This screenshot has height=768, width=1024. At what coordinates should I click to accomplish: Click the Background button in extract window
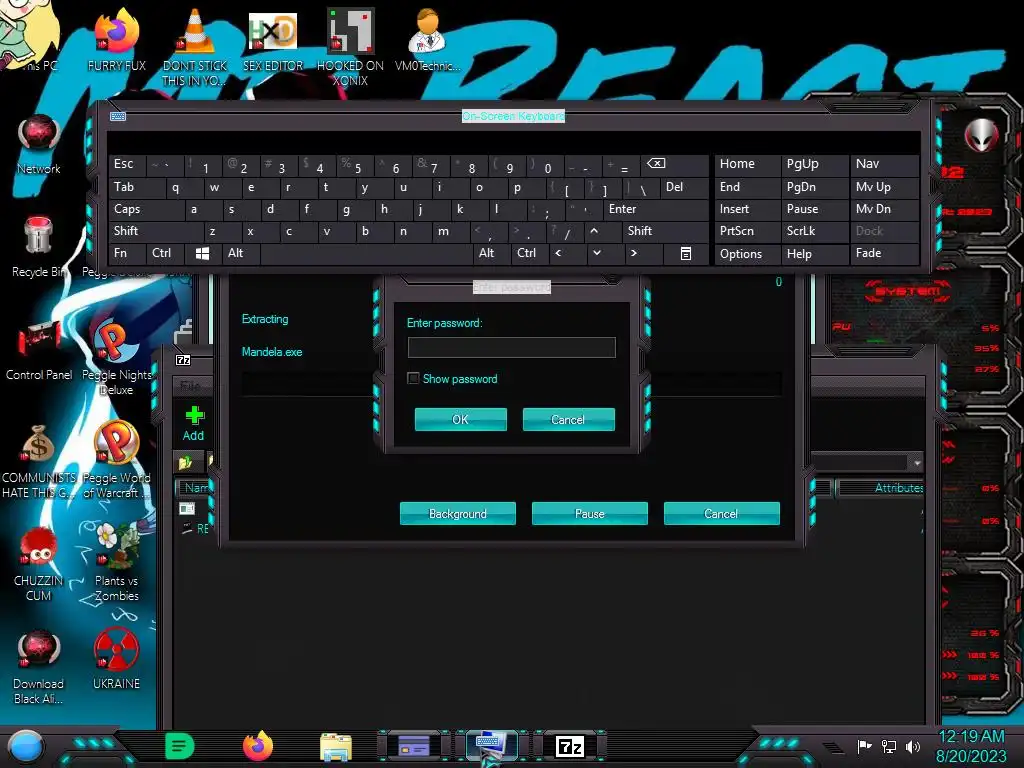457,513
